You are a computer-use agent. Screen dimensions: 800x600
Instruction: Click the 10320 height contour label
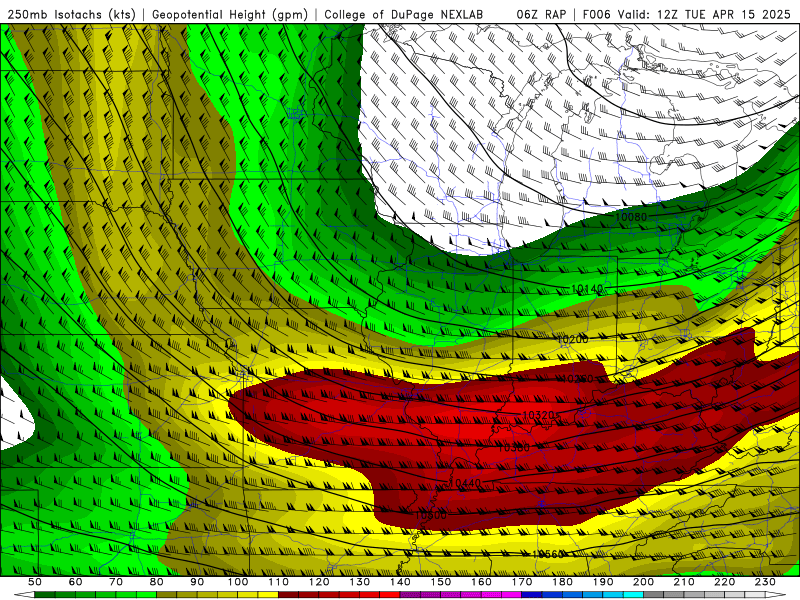pyautogui.click(x=539, y=415)
